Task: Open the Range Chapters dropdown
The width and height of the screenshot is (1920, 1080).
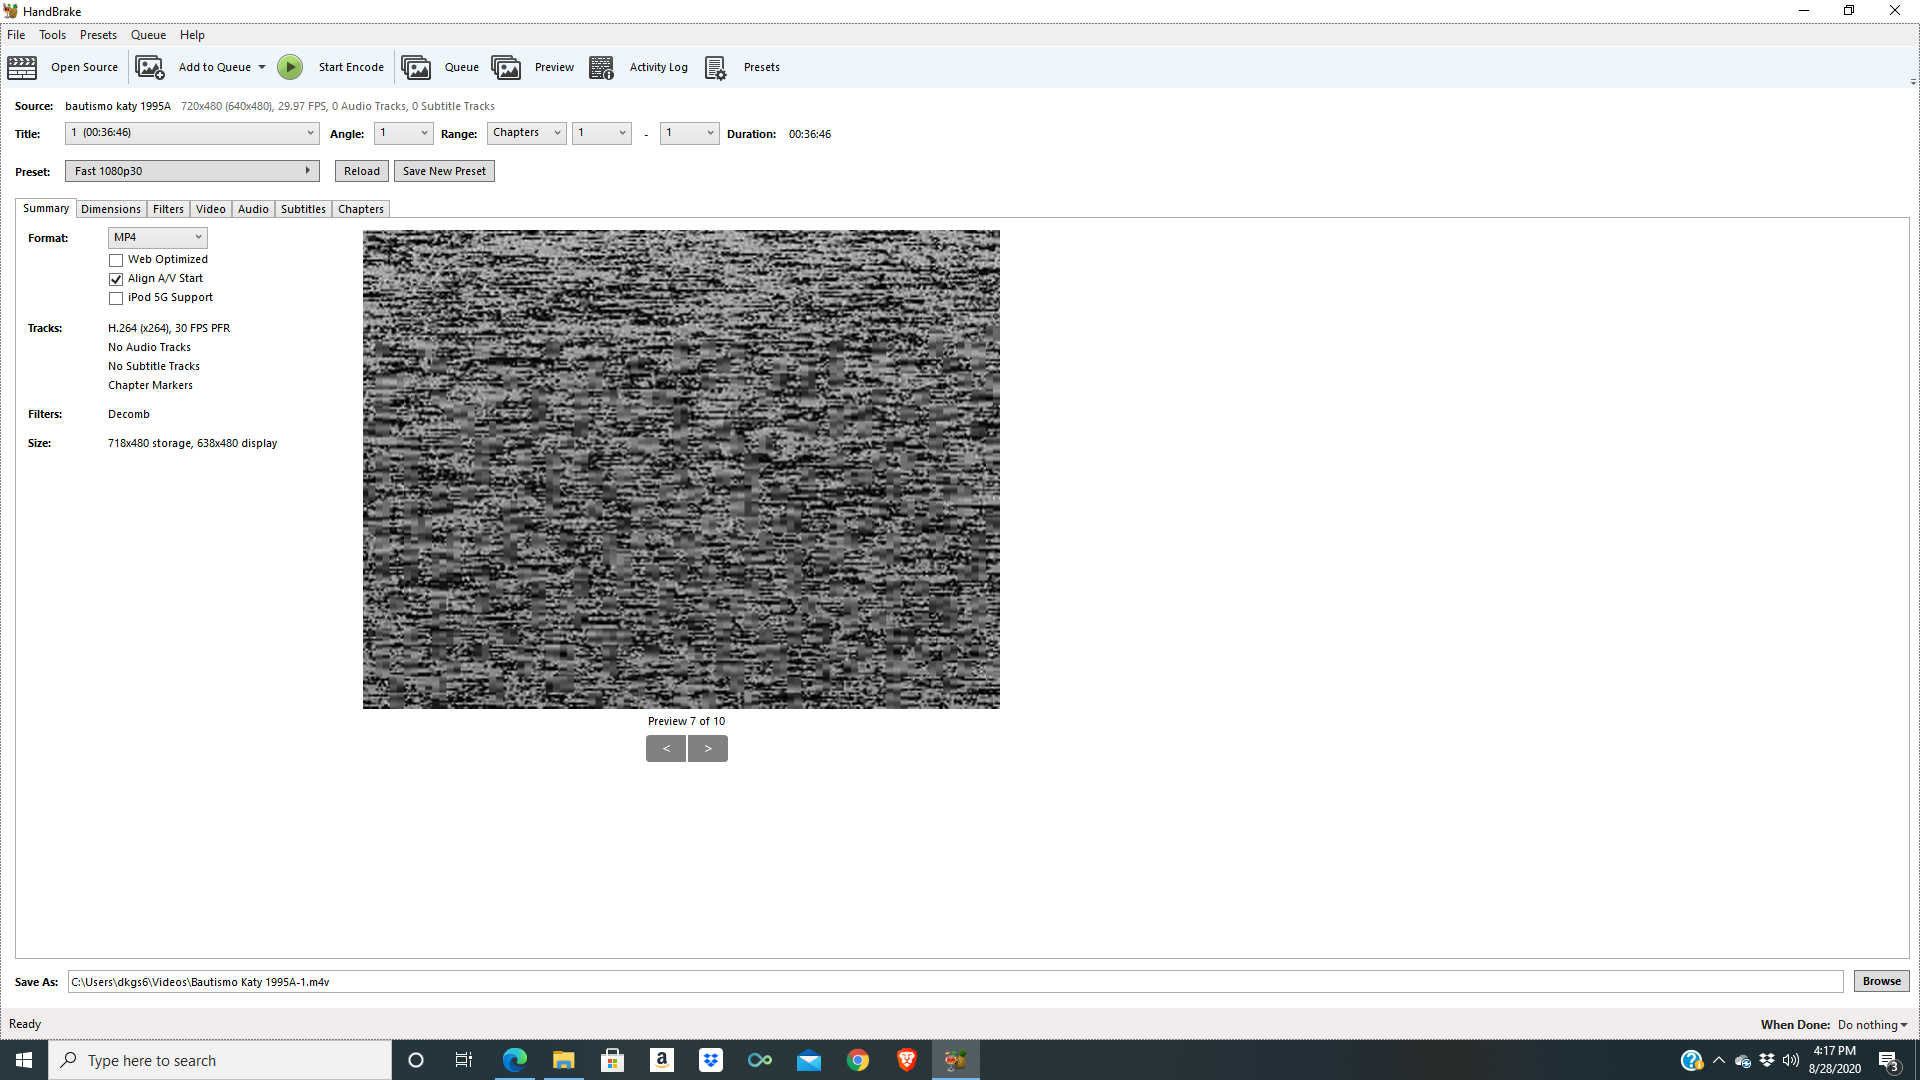Action: (527, 133)
